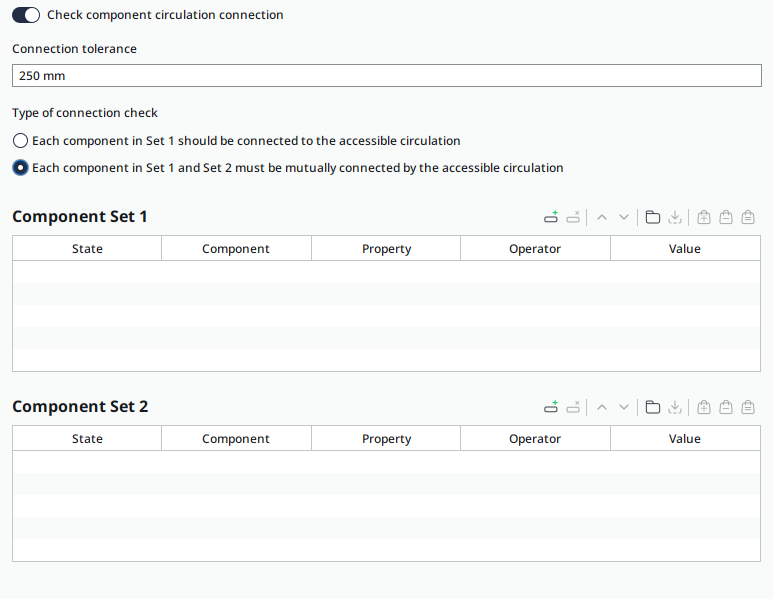Move row up in Component Set 1
The width and height of the screenshot is (774, 600).
[602, 217]
